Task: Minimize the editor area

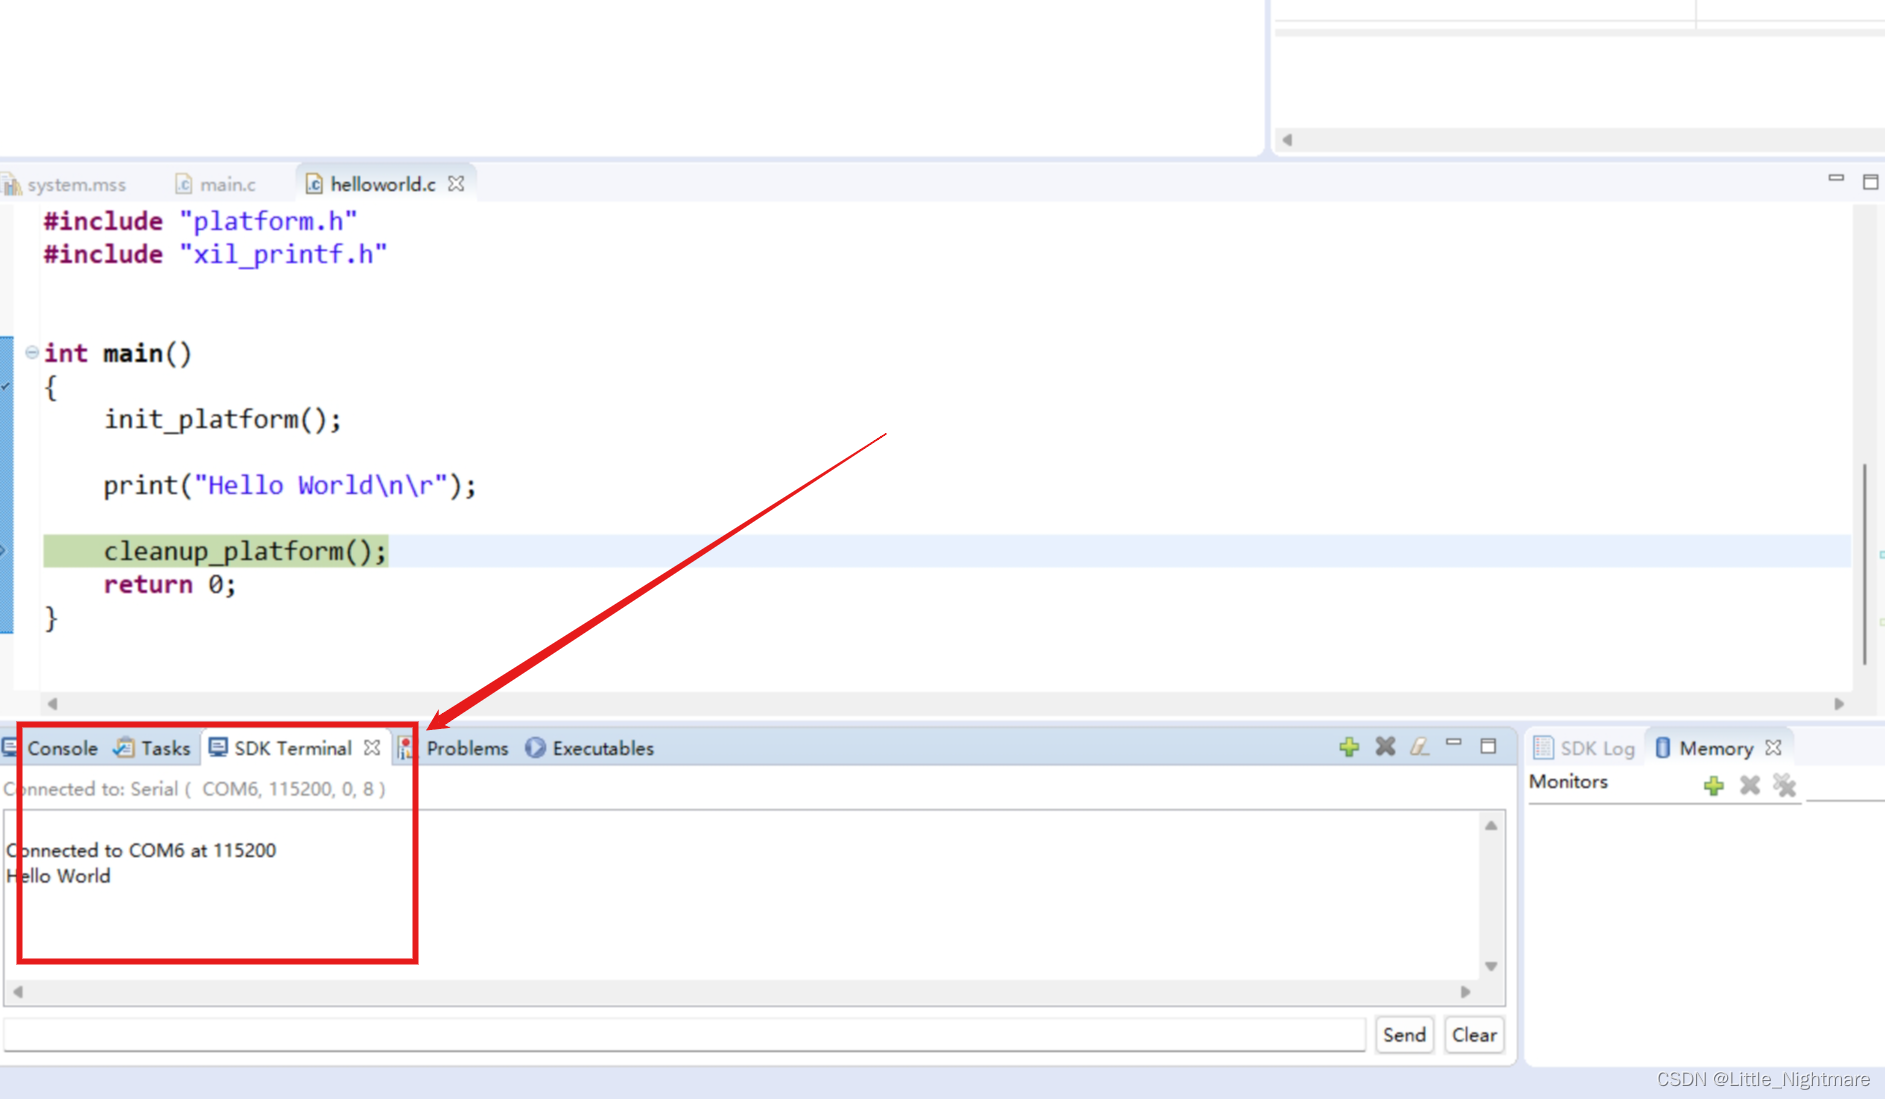Action: pos(1836,179)
